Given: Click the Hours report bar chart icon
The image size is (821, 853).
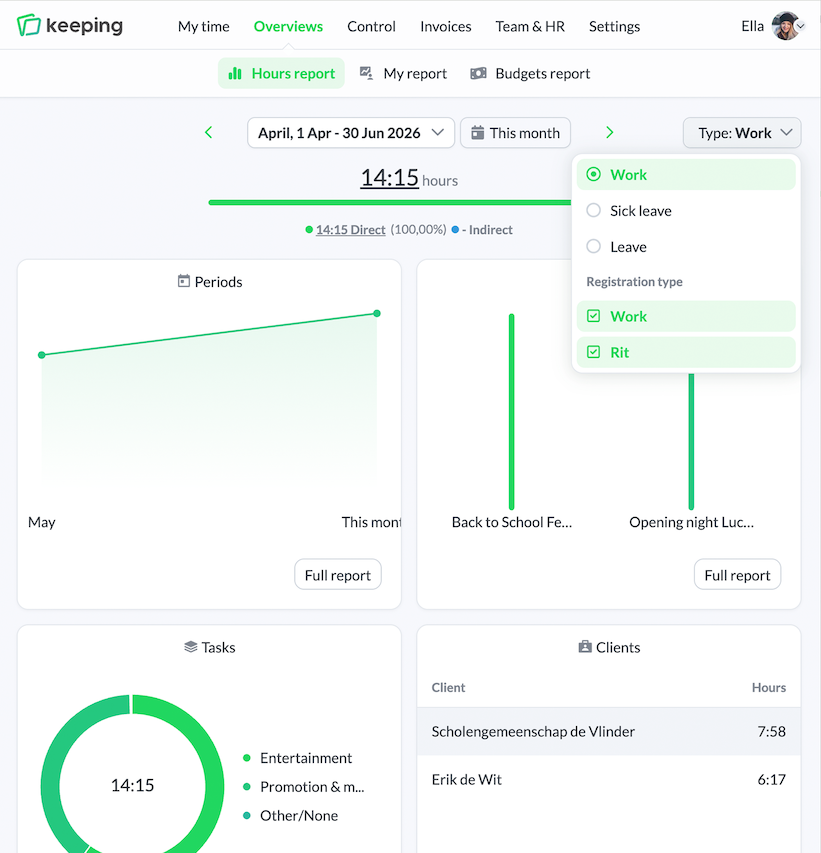Looking at the screenshot, I should click(x=235, y=73).
